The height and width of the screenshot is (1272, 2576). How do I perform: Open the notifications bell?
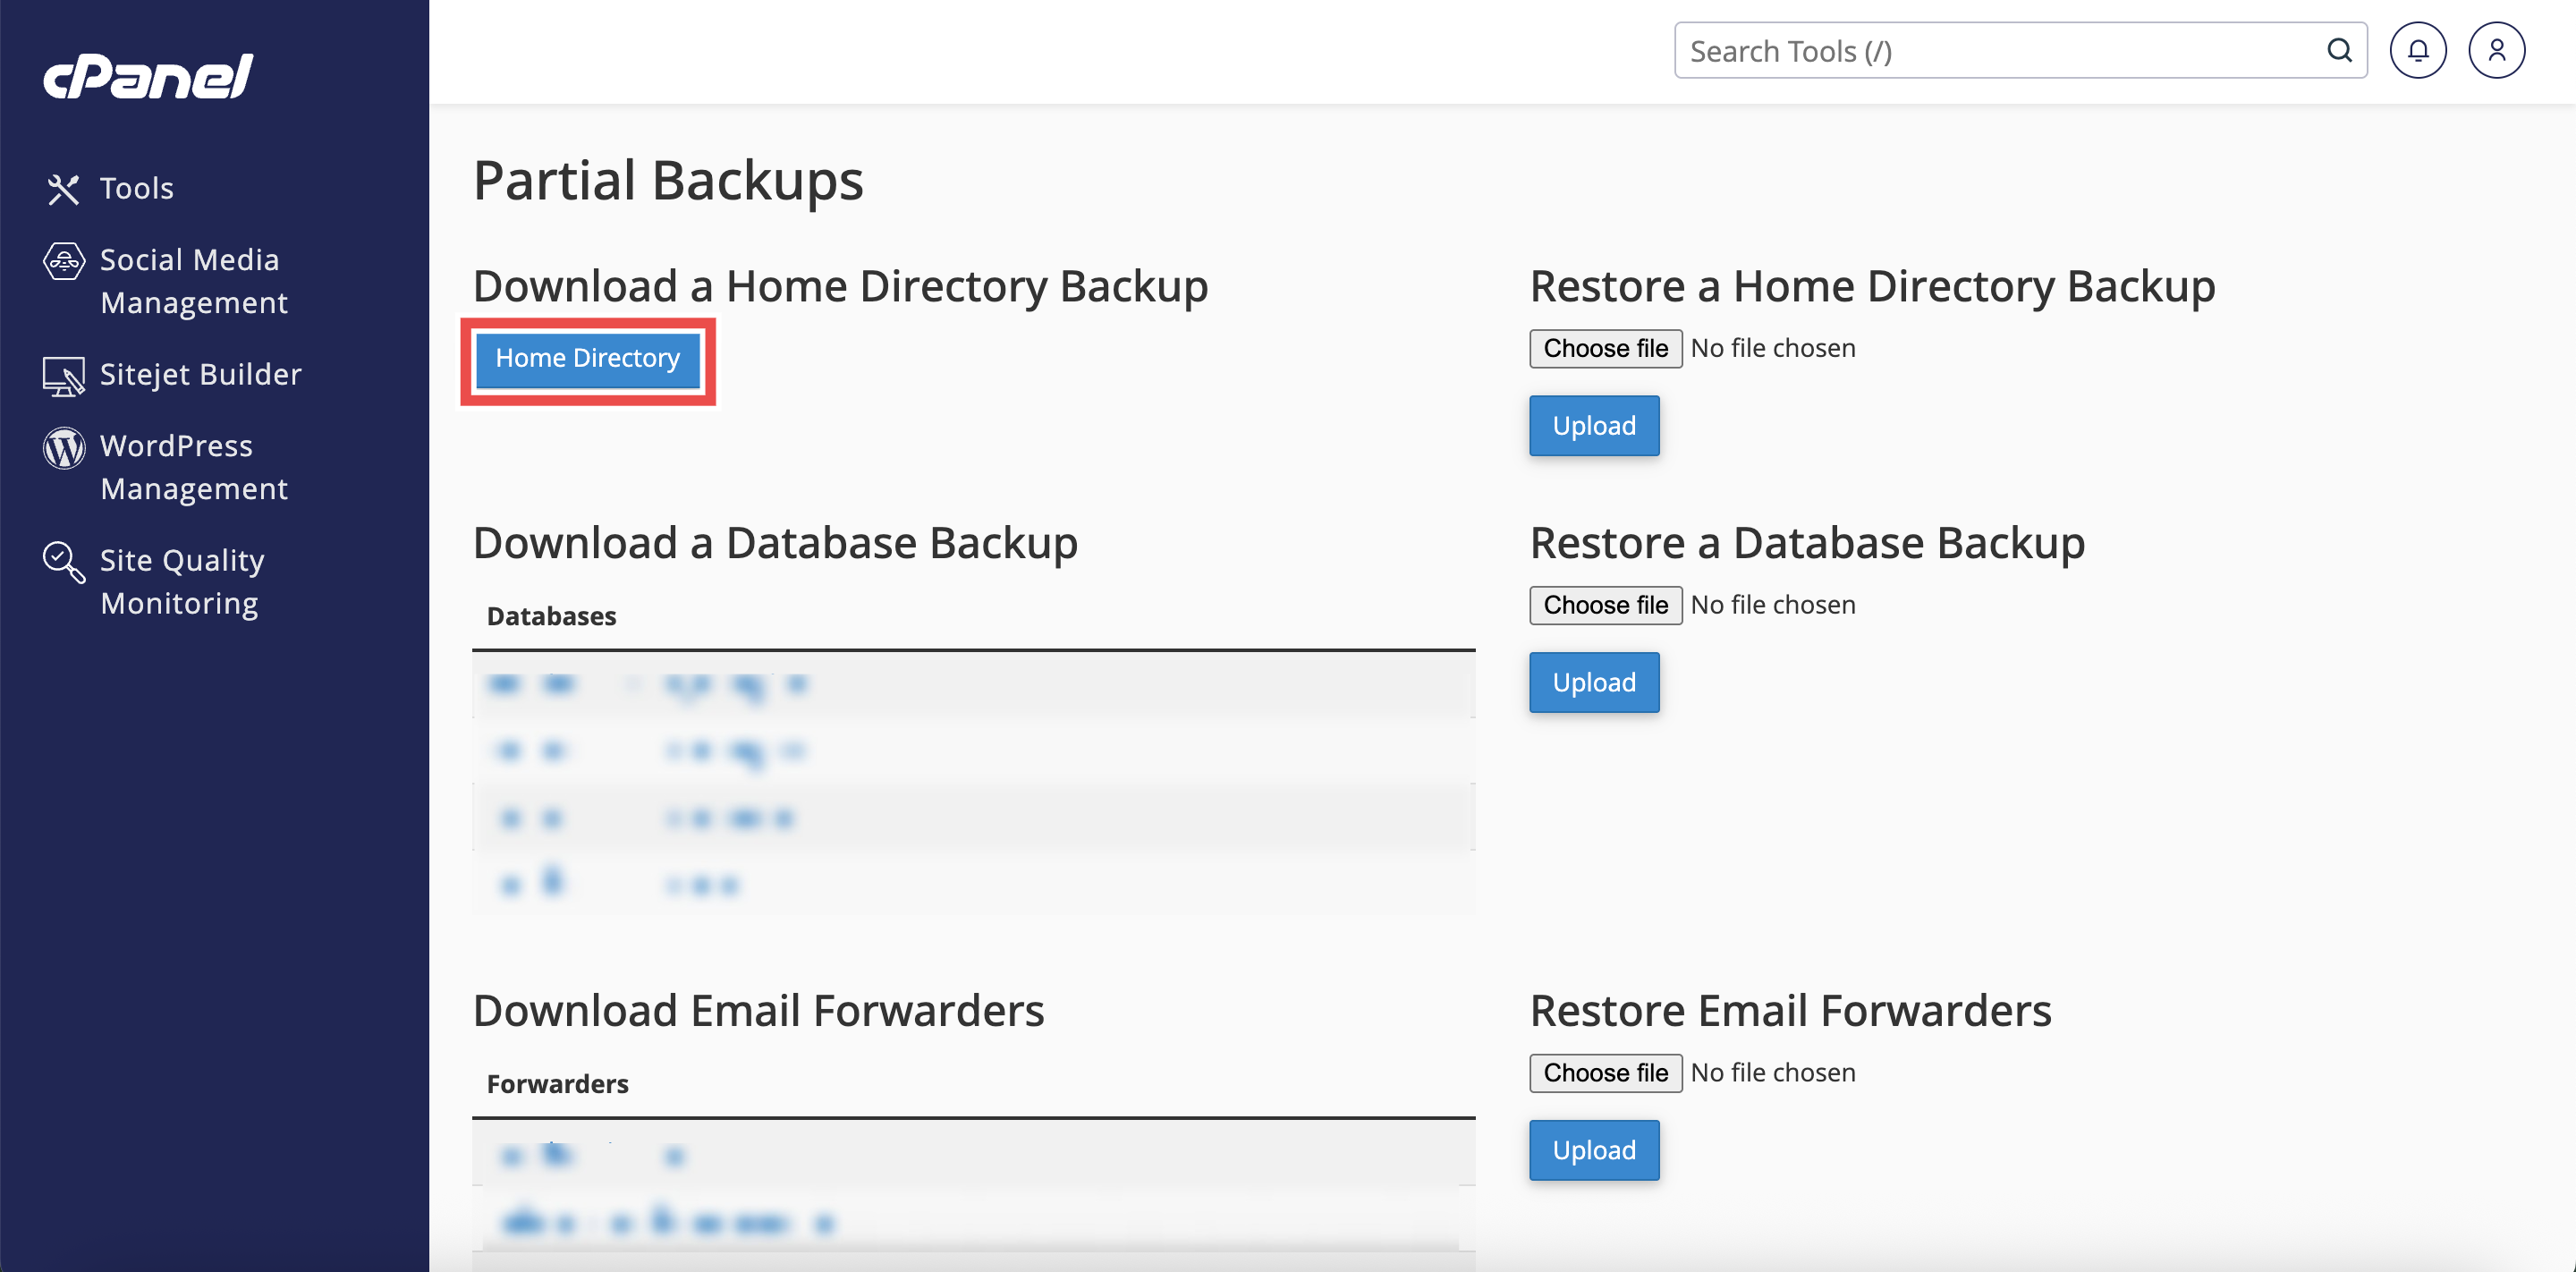coord(2417,51)
